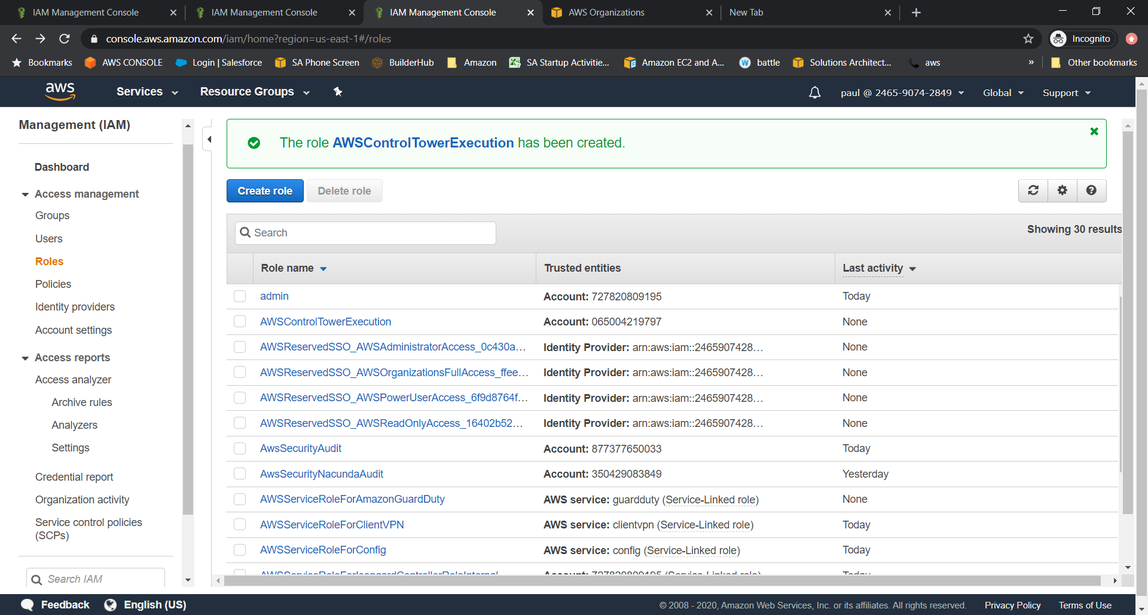Sort by Role name column arrow
1148x615 pixels.
(324, 269)
